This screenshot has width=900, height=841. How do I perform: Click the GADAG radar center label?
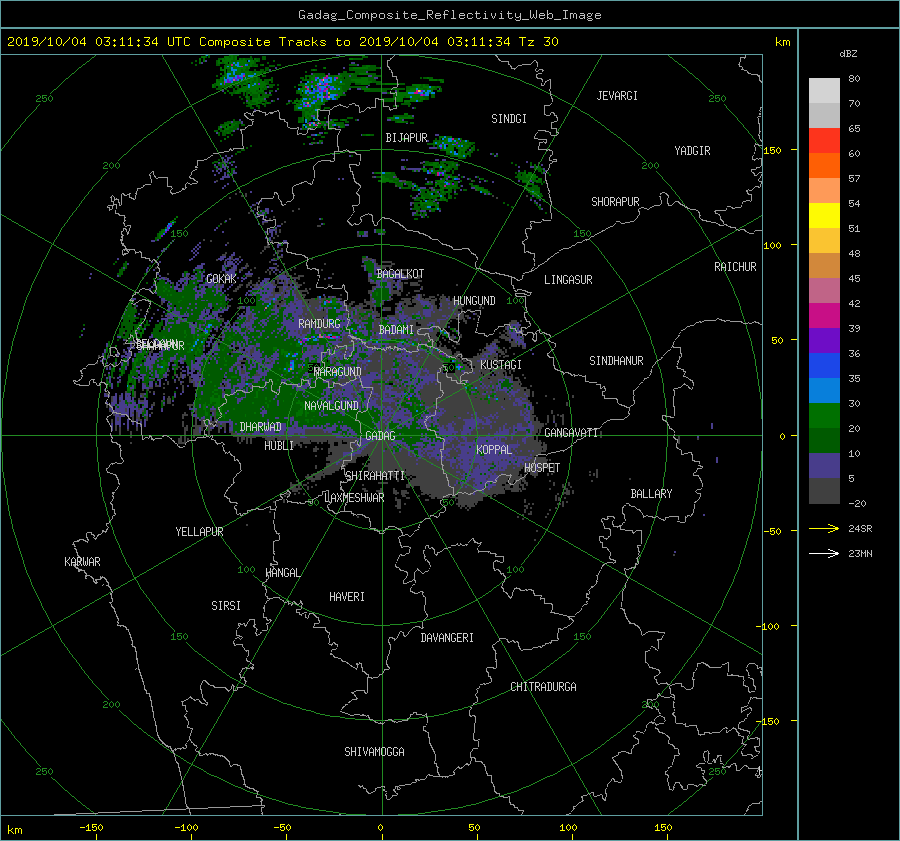(x=380, y=436)
